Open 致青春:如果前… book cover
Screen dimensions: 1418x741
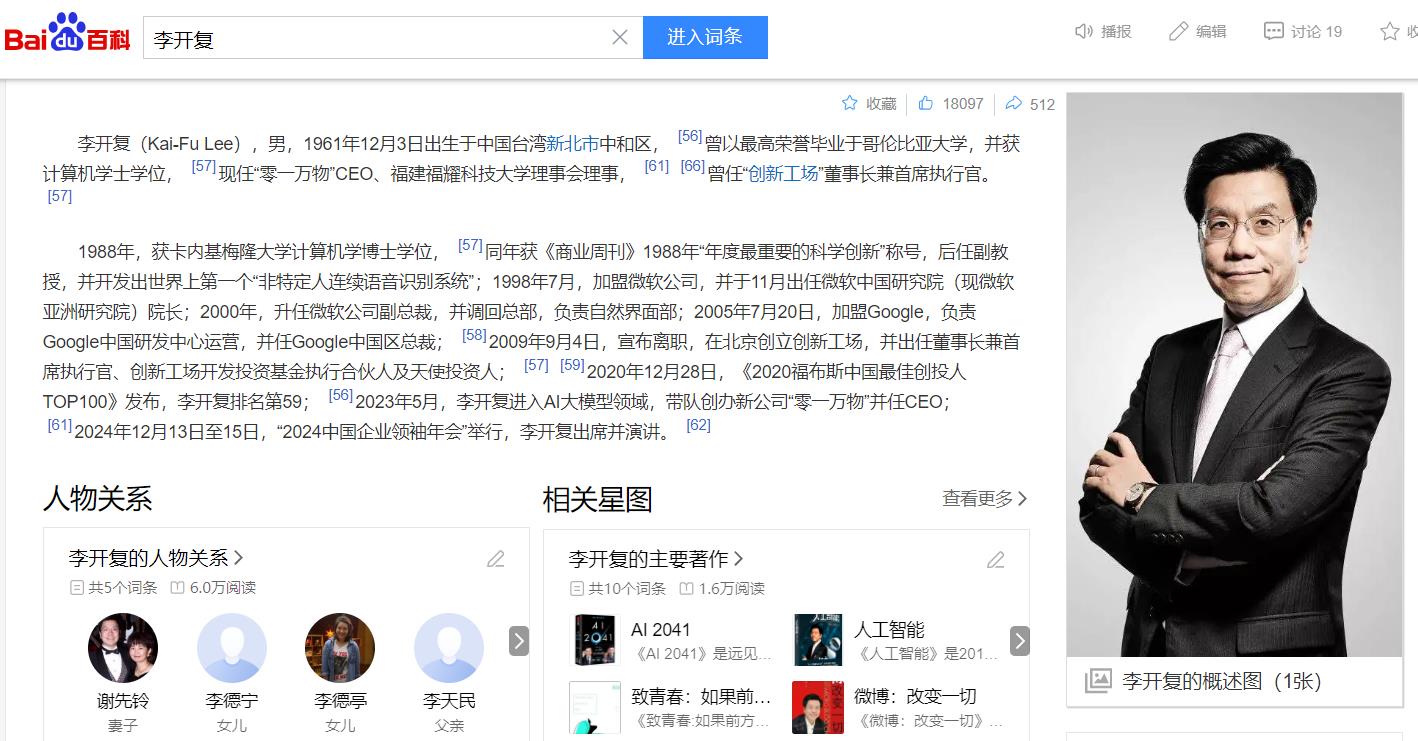coord(595,708)
